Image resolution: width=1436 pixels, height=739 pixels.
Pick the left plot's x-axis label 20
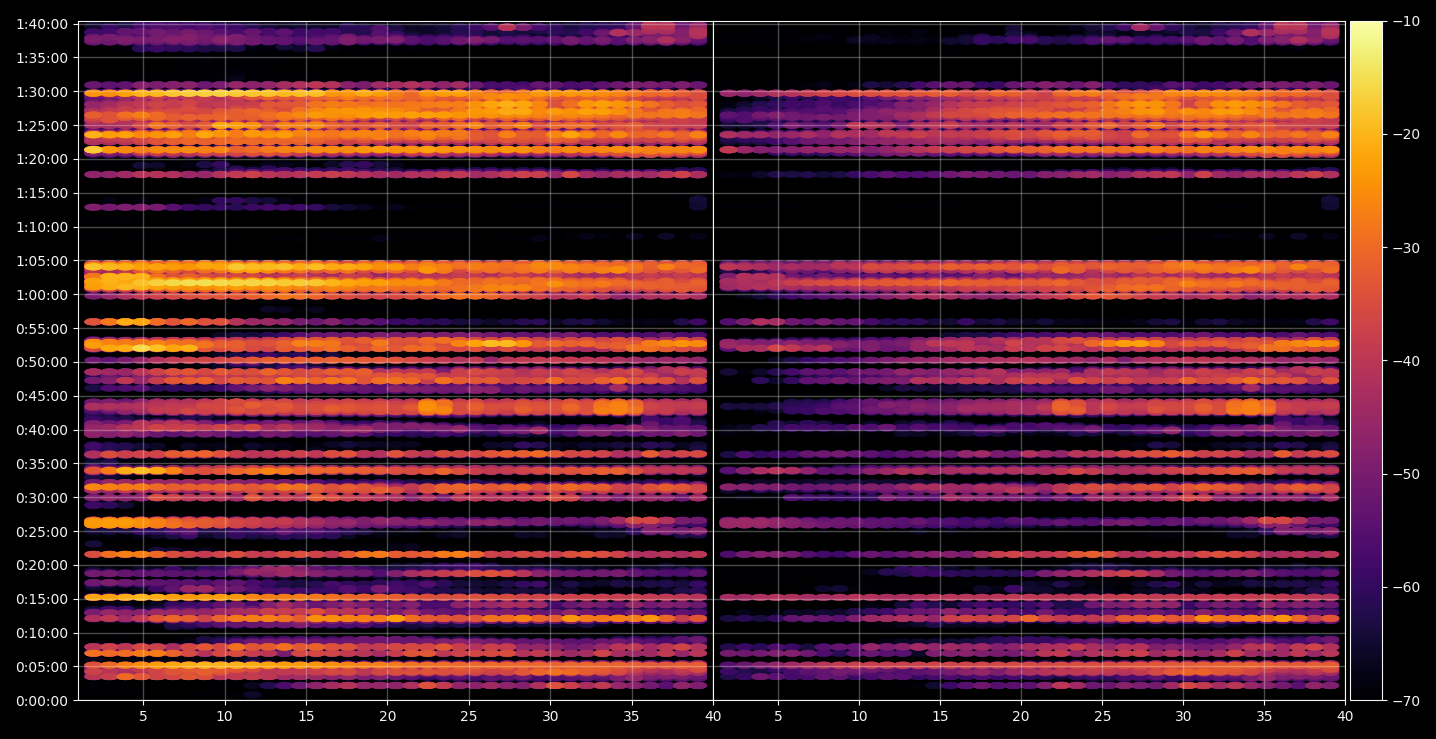[x=387, y=716]
